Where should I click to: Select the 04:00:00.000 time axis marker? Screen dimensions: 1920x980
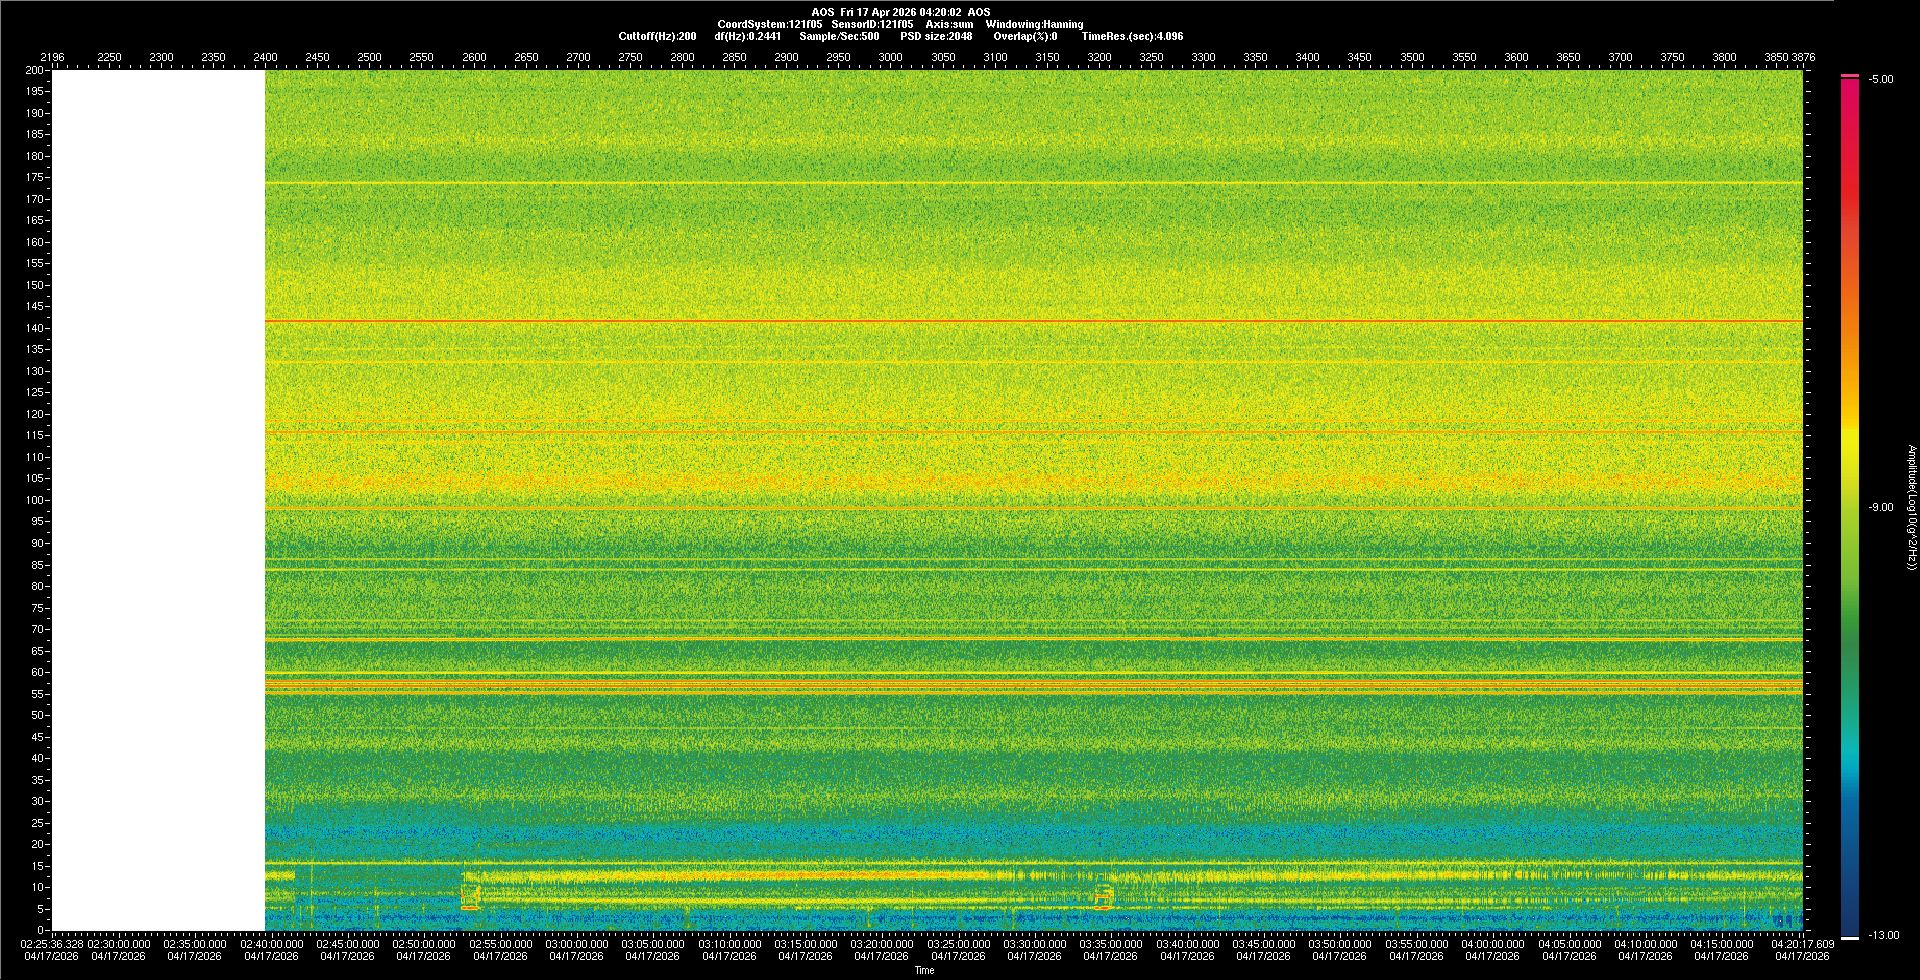(1492, 943)
